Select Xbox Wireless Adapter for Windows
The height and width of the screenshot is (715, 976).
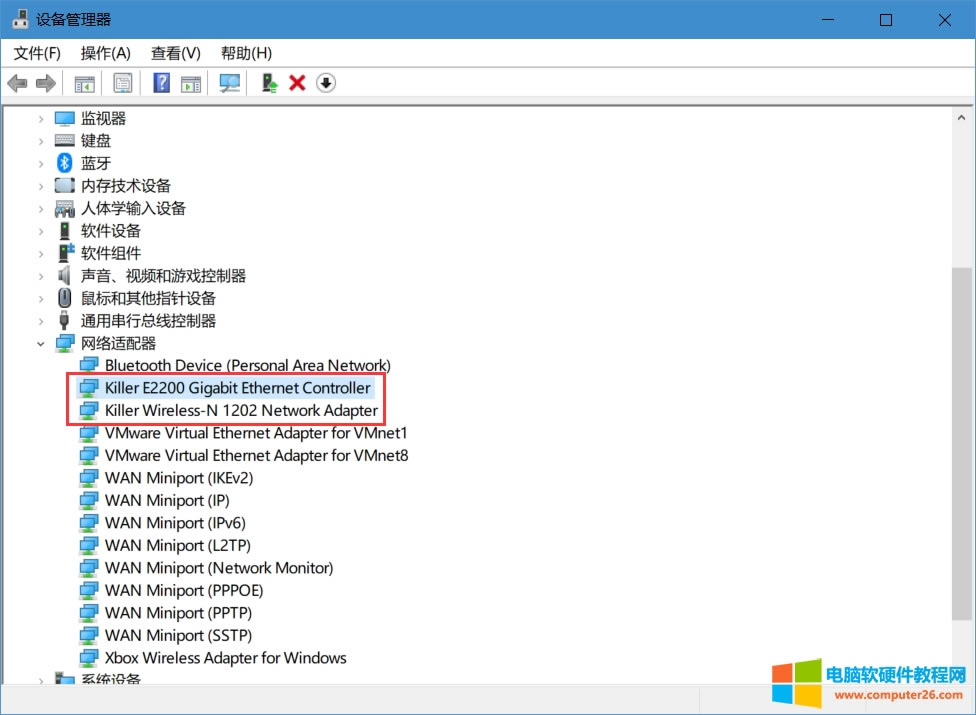point(226,658)
